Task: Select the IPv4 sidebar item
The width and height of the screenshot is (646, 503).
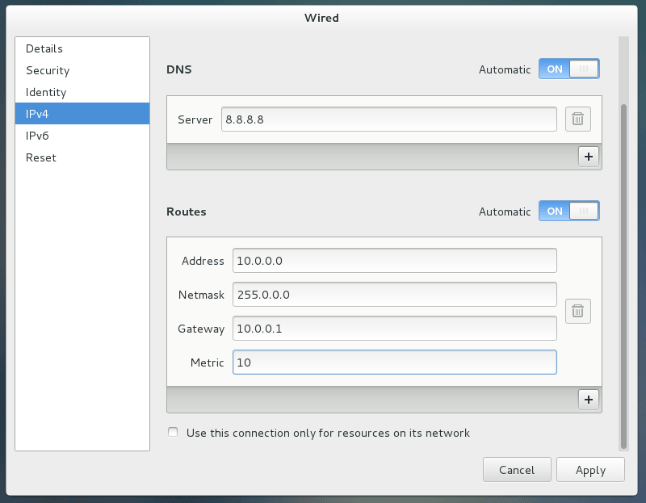Action: [82, 114]
